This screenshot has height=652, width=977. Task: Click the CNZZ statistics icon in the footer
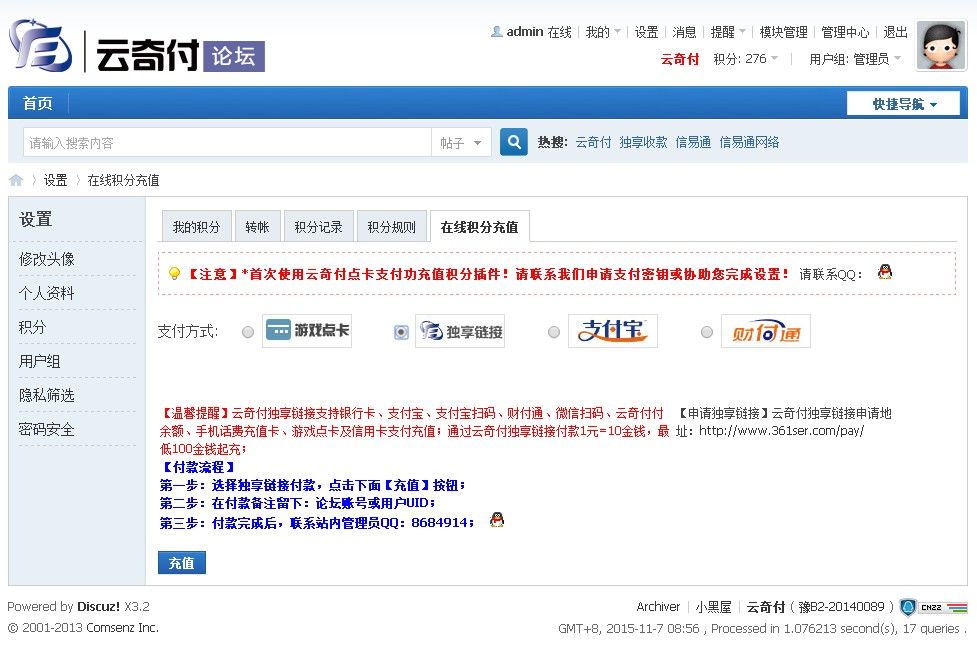click(x=943, y=607)
